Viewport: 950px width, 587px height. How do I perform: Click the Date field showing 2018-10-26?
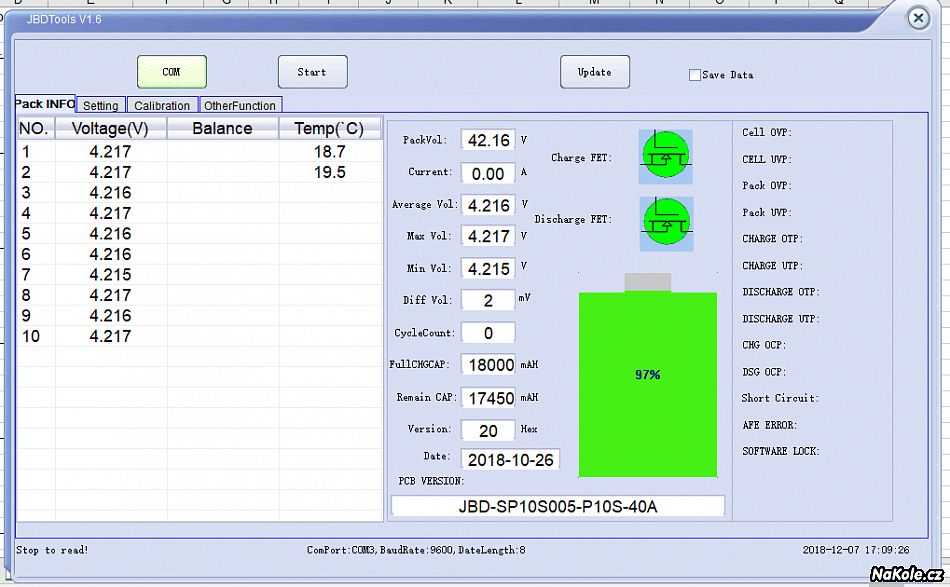coord(511,459)
